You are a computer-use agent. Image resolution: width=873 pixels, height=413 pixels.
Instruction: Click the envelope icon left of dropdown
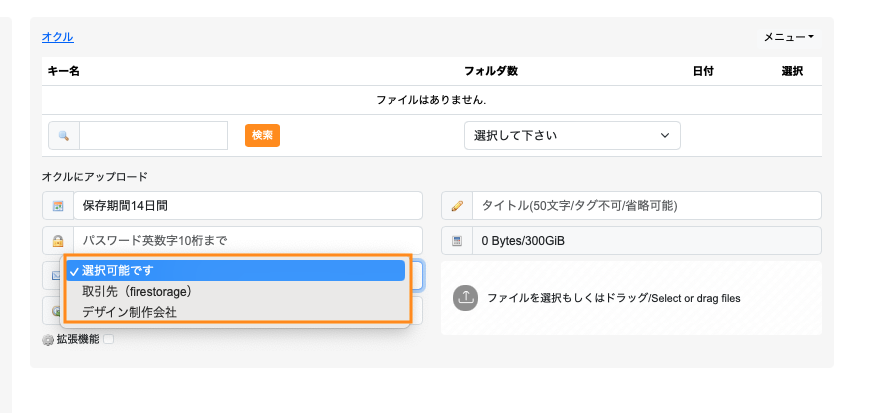coord(55,276)
